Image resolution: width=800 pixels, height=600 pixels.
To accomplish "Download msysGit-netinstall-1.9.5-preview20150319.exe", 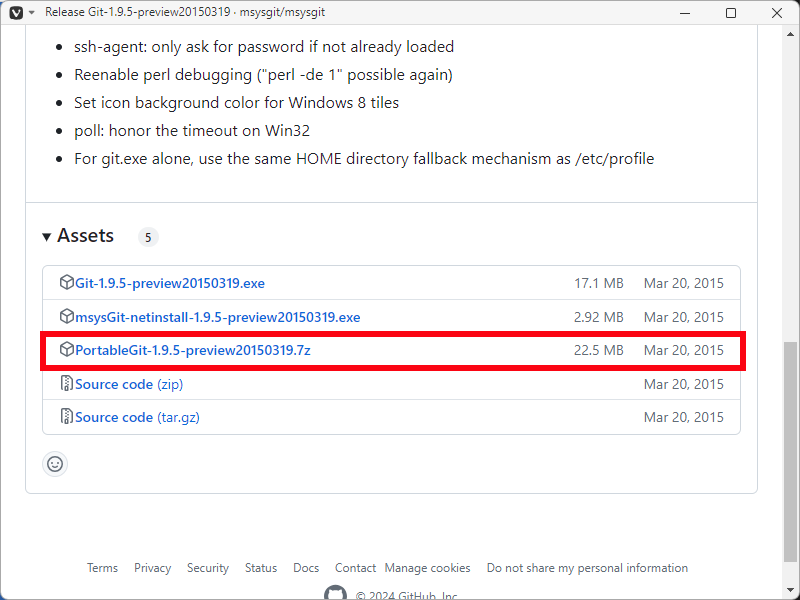I will pyautogui.click(x=217, y=317).
